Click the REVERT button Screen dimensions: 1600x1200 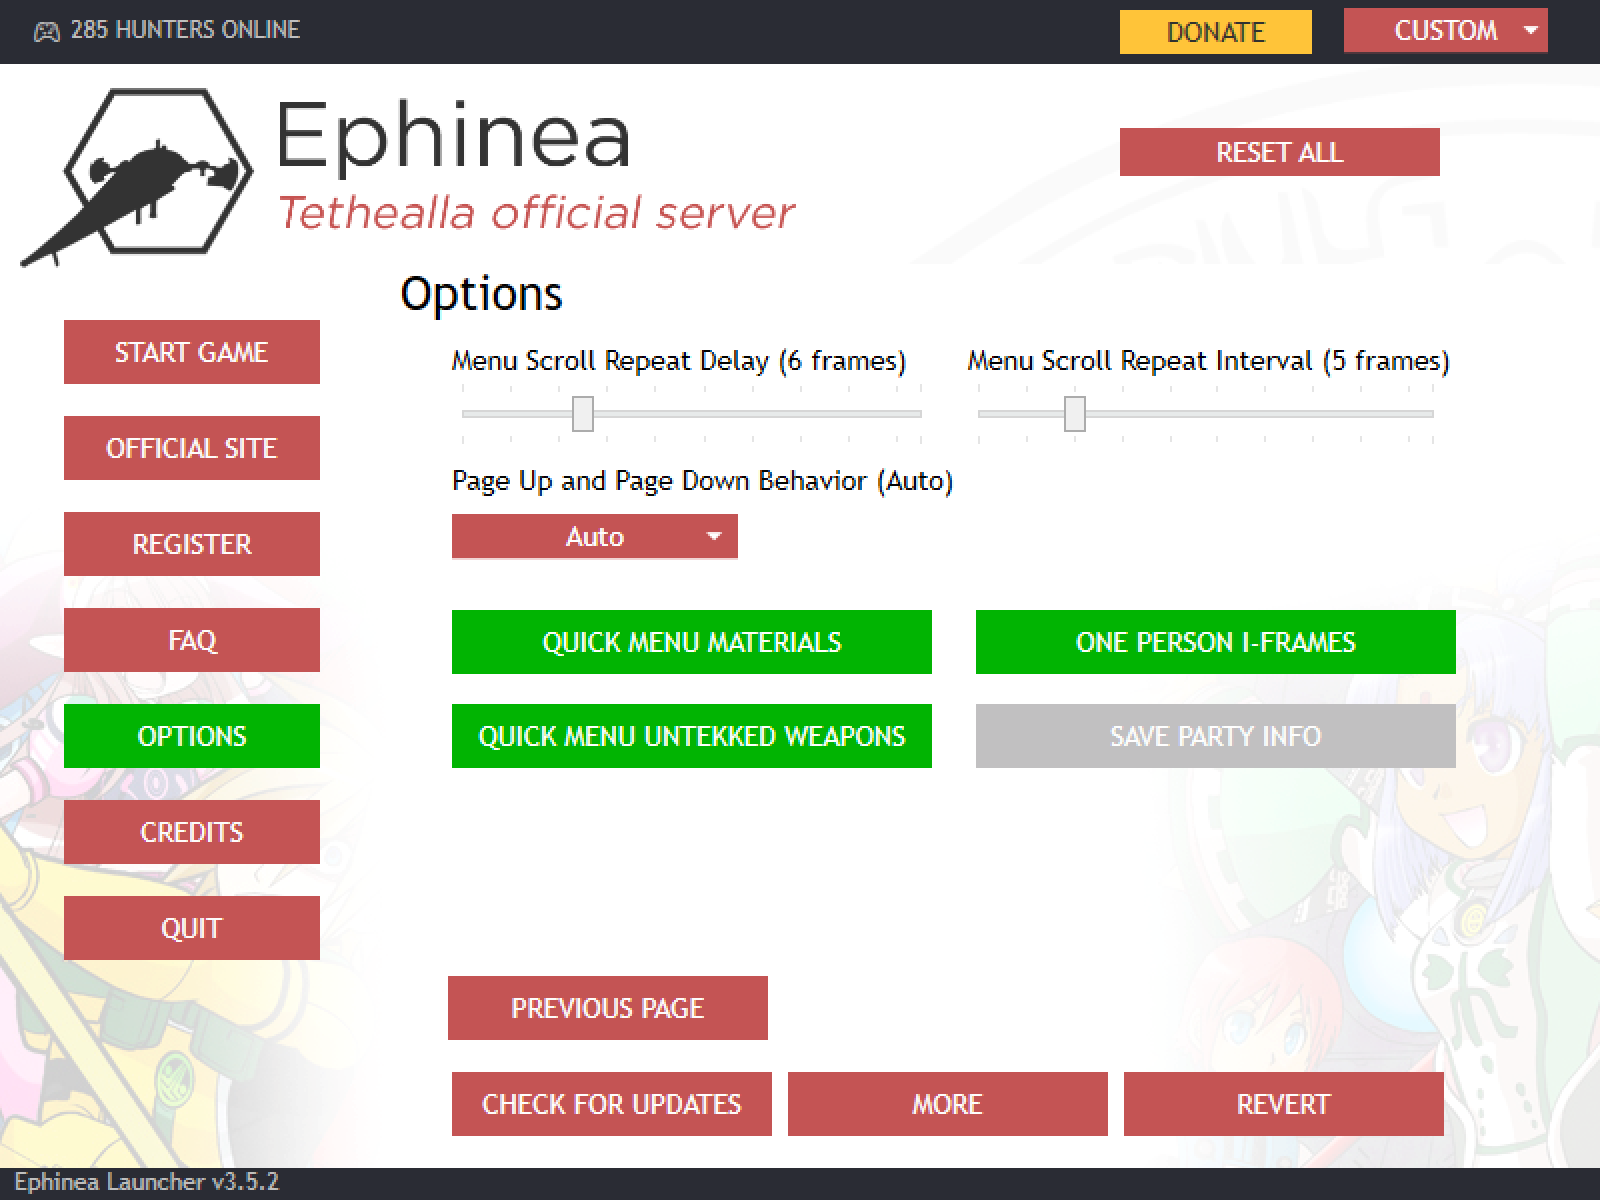point(1284,1104)
